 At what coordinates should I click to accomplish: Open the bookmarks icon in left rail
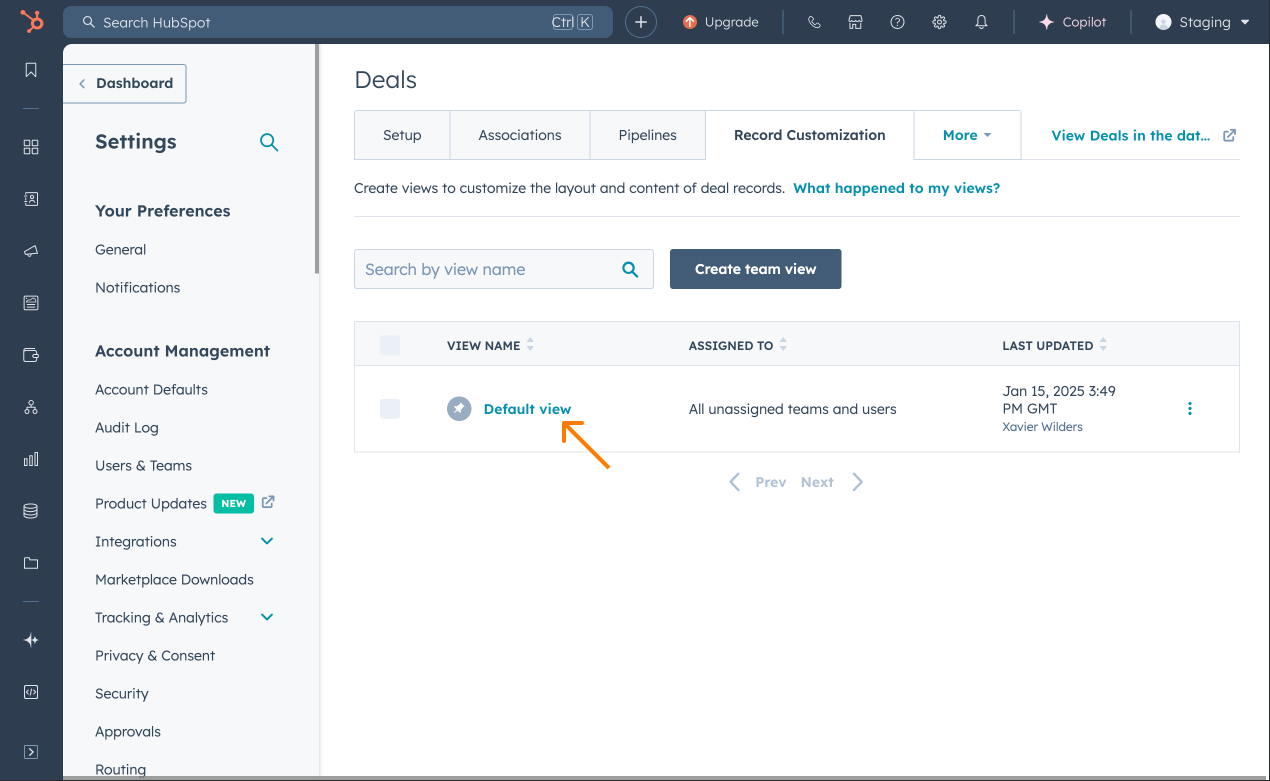[x=31, y=70]
